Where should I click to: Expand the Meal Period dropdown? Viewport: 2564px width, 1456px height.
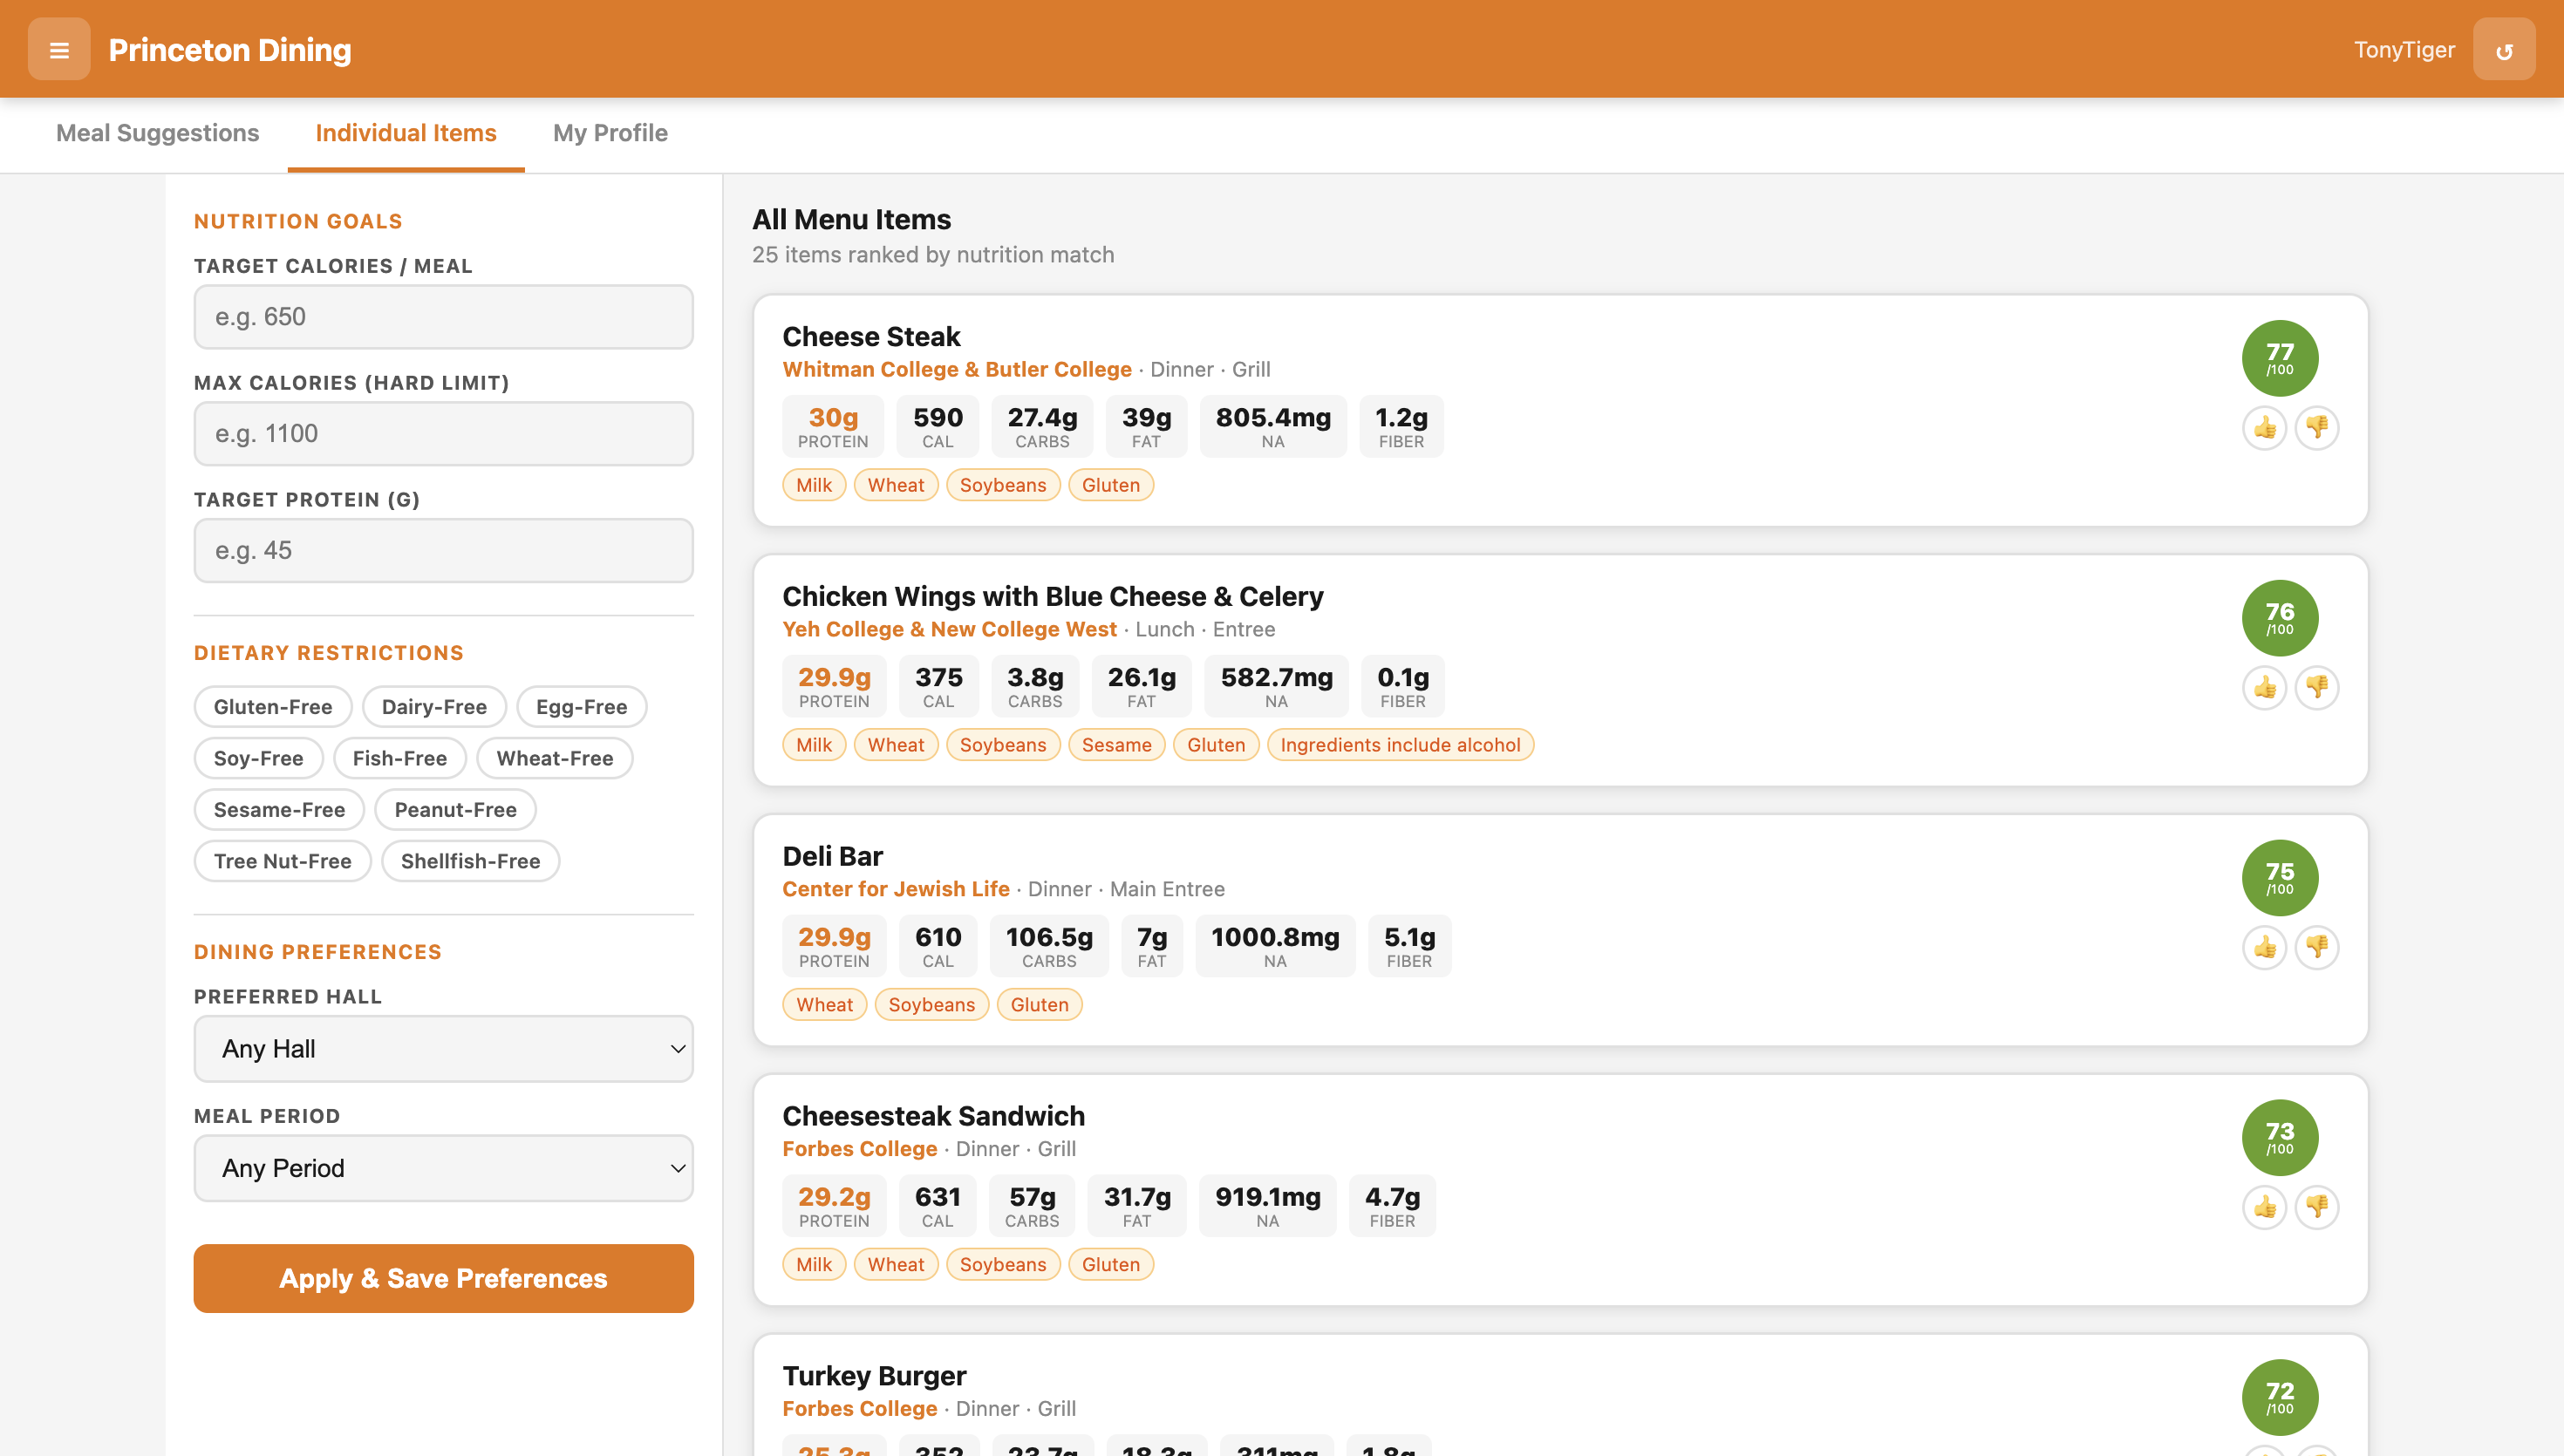click(x=443, y=1167)
